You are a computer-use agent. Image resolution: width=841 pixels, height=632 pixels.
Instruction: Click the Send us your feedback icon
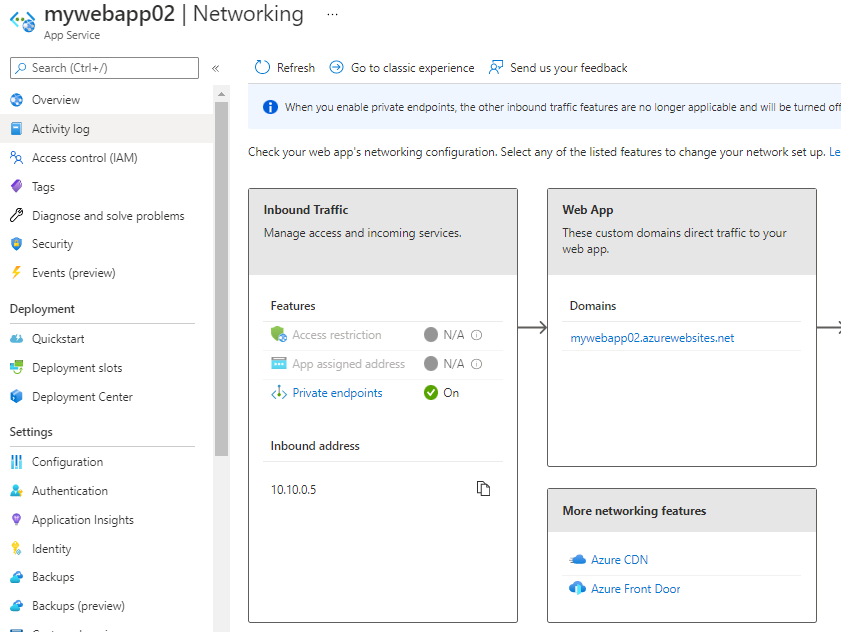pyautogui.click(x=497, y=68)
